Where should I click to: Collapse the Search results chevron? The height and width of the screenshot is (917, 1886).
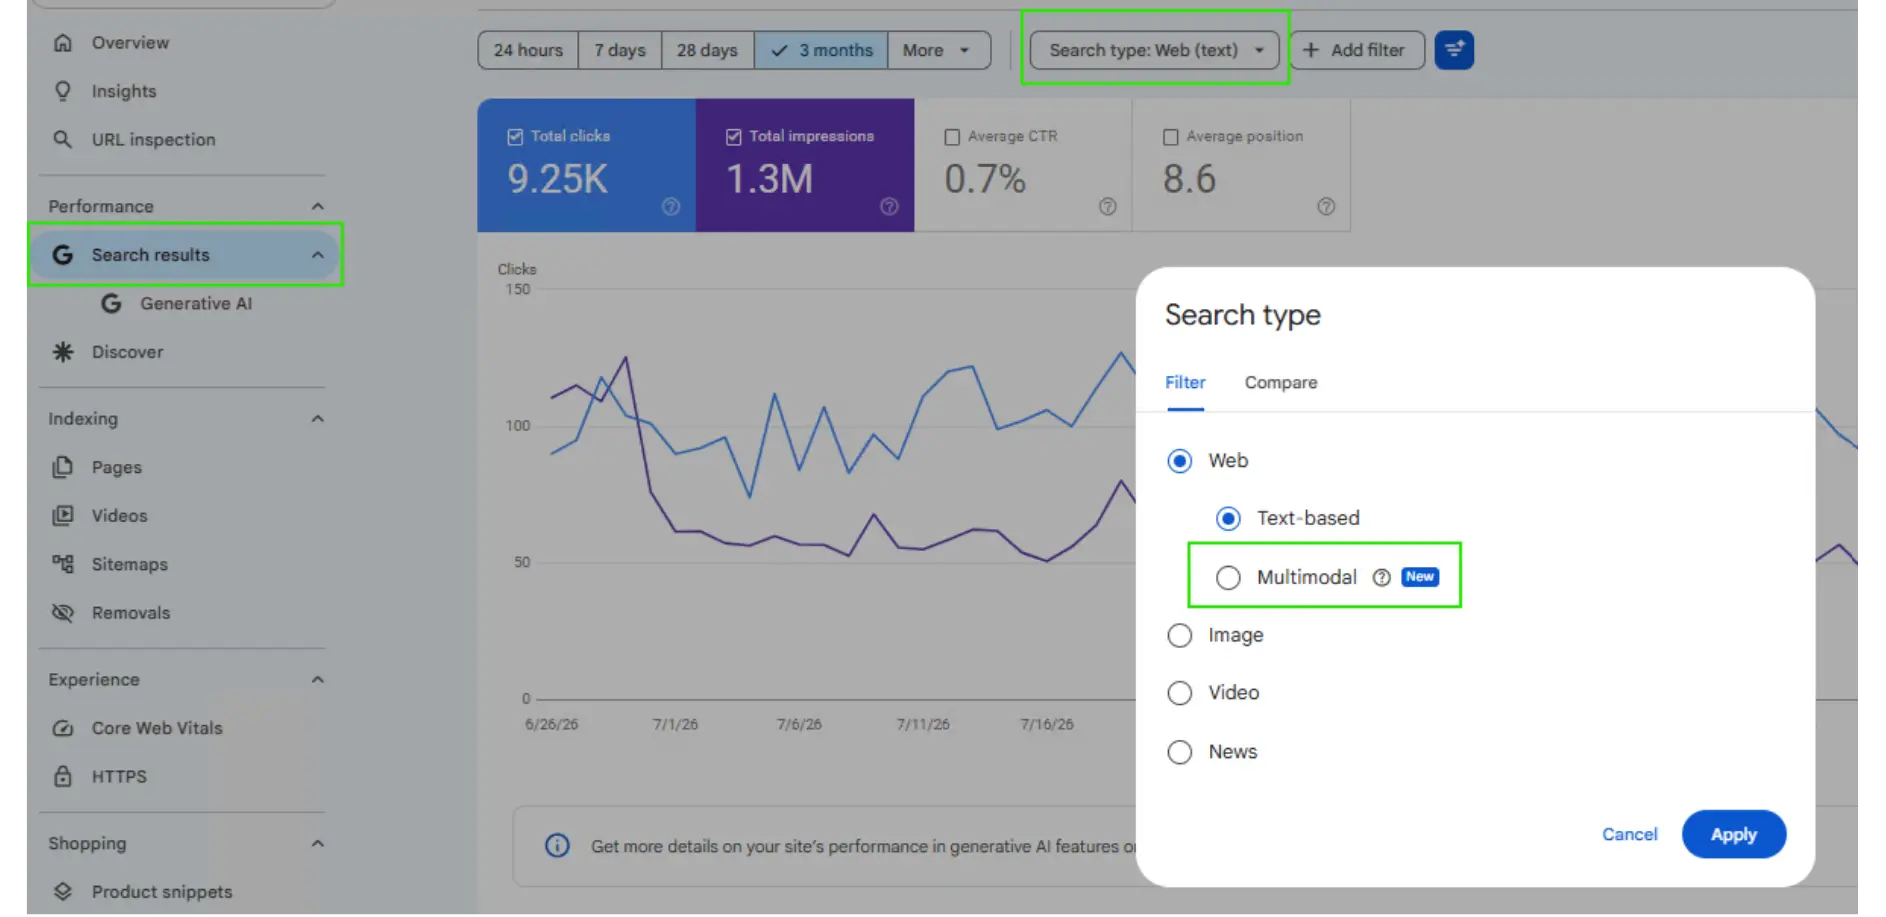(x=317, y=255)
